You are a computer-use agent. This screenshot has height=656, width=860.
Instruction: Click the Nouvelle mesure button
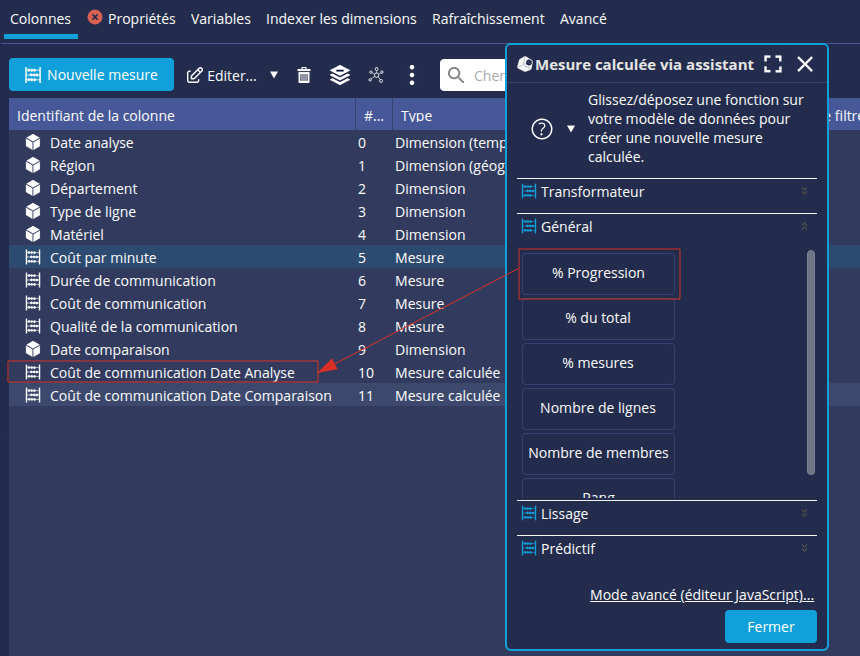(x=91, y=75)
